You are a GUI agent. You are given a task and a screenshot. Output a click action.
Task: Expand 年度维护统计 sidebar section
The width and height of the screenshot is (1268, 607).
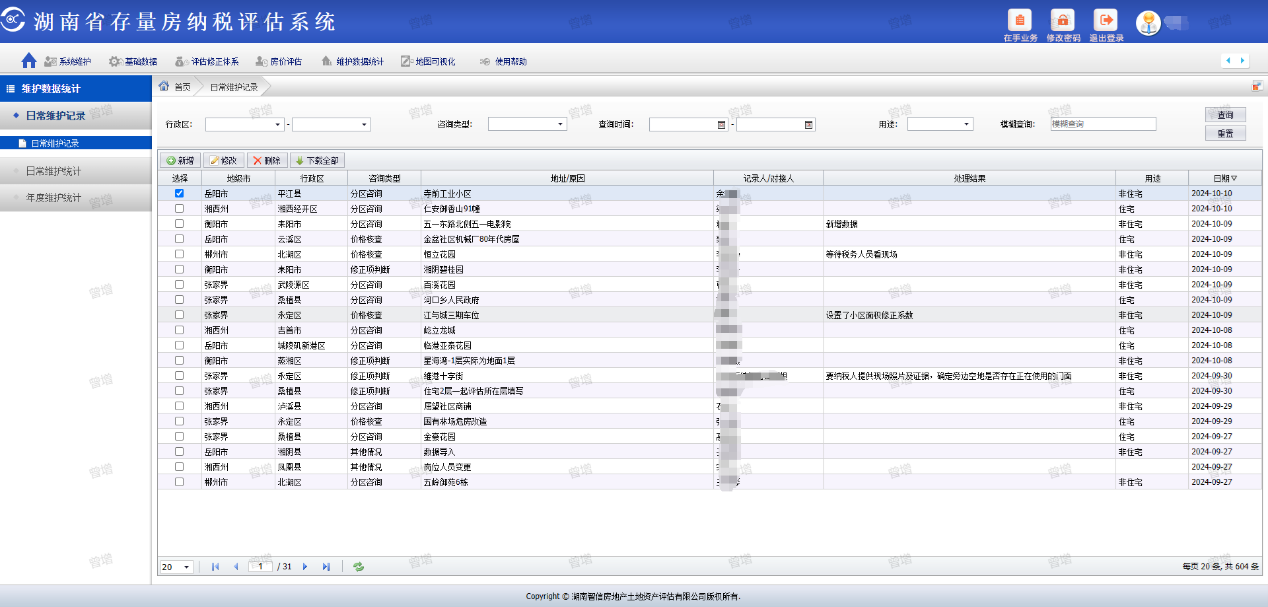75,197
